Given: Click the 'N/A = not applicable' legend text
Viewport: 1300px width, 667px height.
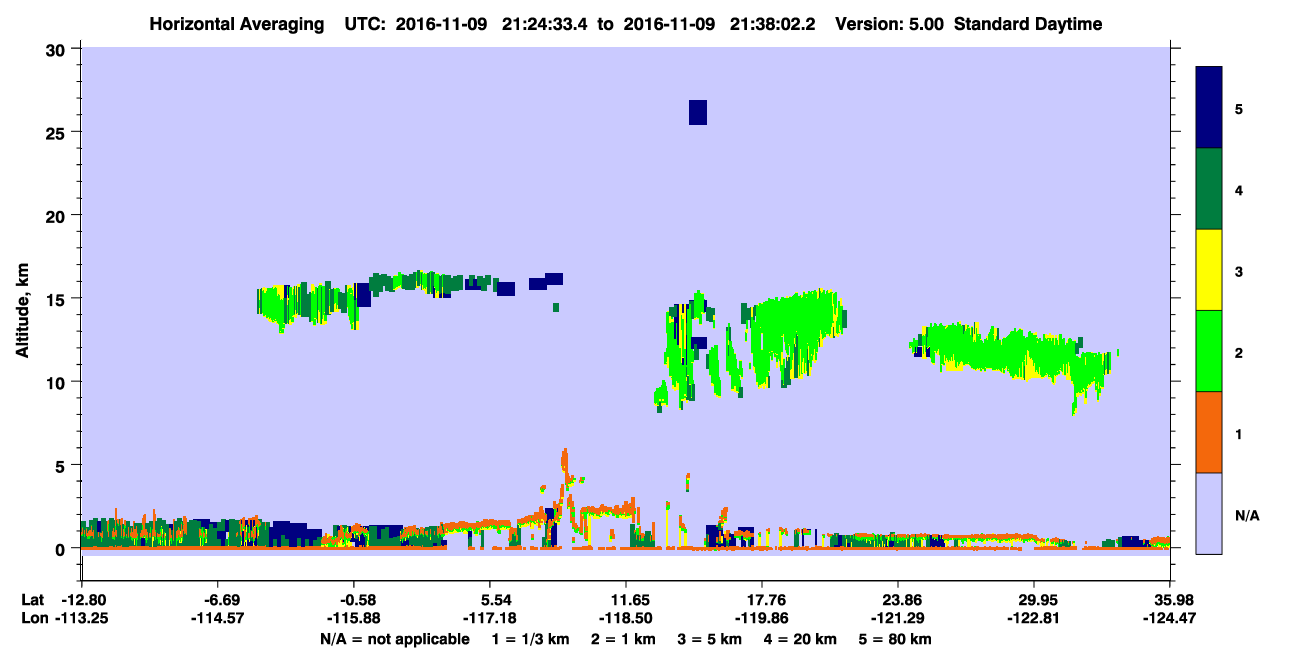Looking at the screenshot, I should [x=394, y=639].
